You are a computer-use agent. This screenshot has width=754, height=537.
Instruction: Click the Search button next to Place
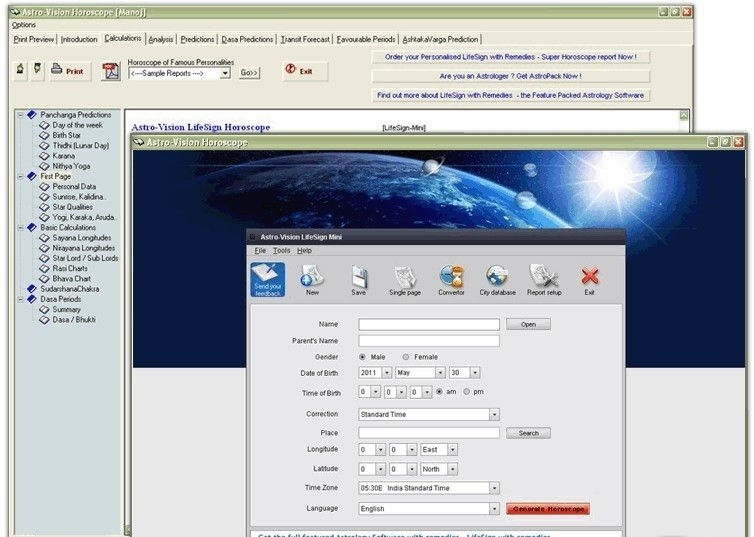coord(528,433)
